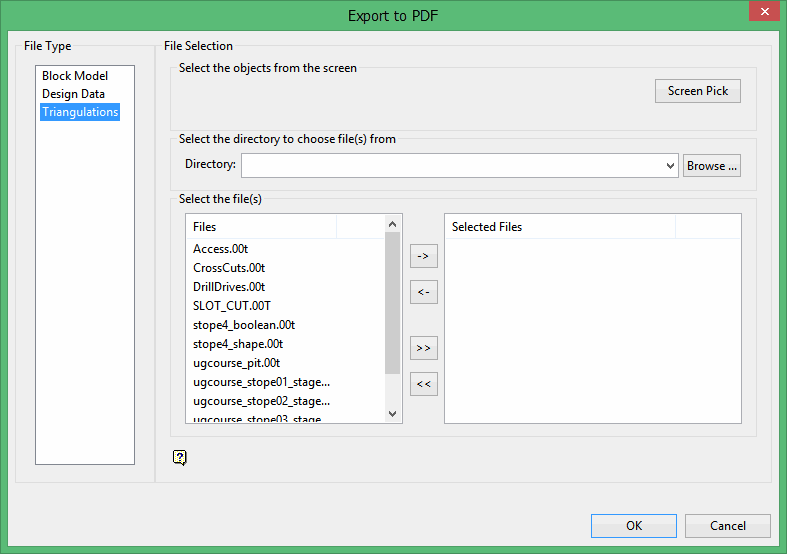Cancel the export dialog

[x=728, y=526]
